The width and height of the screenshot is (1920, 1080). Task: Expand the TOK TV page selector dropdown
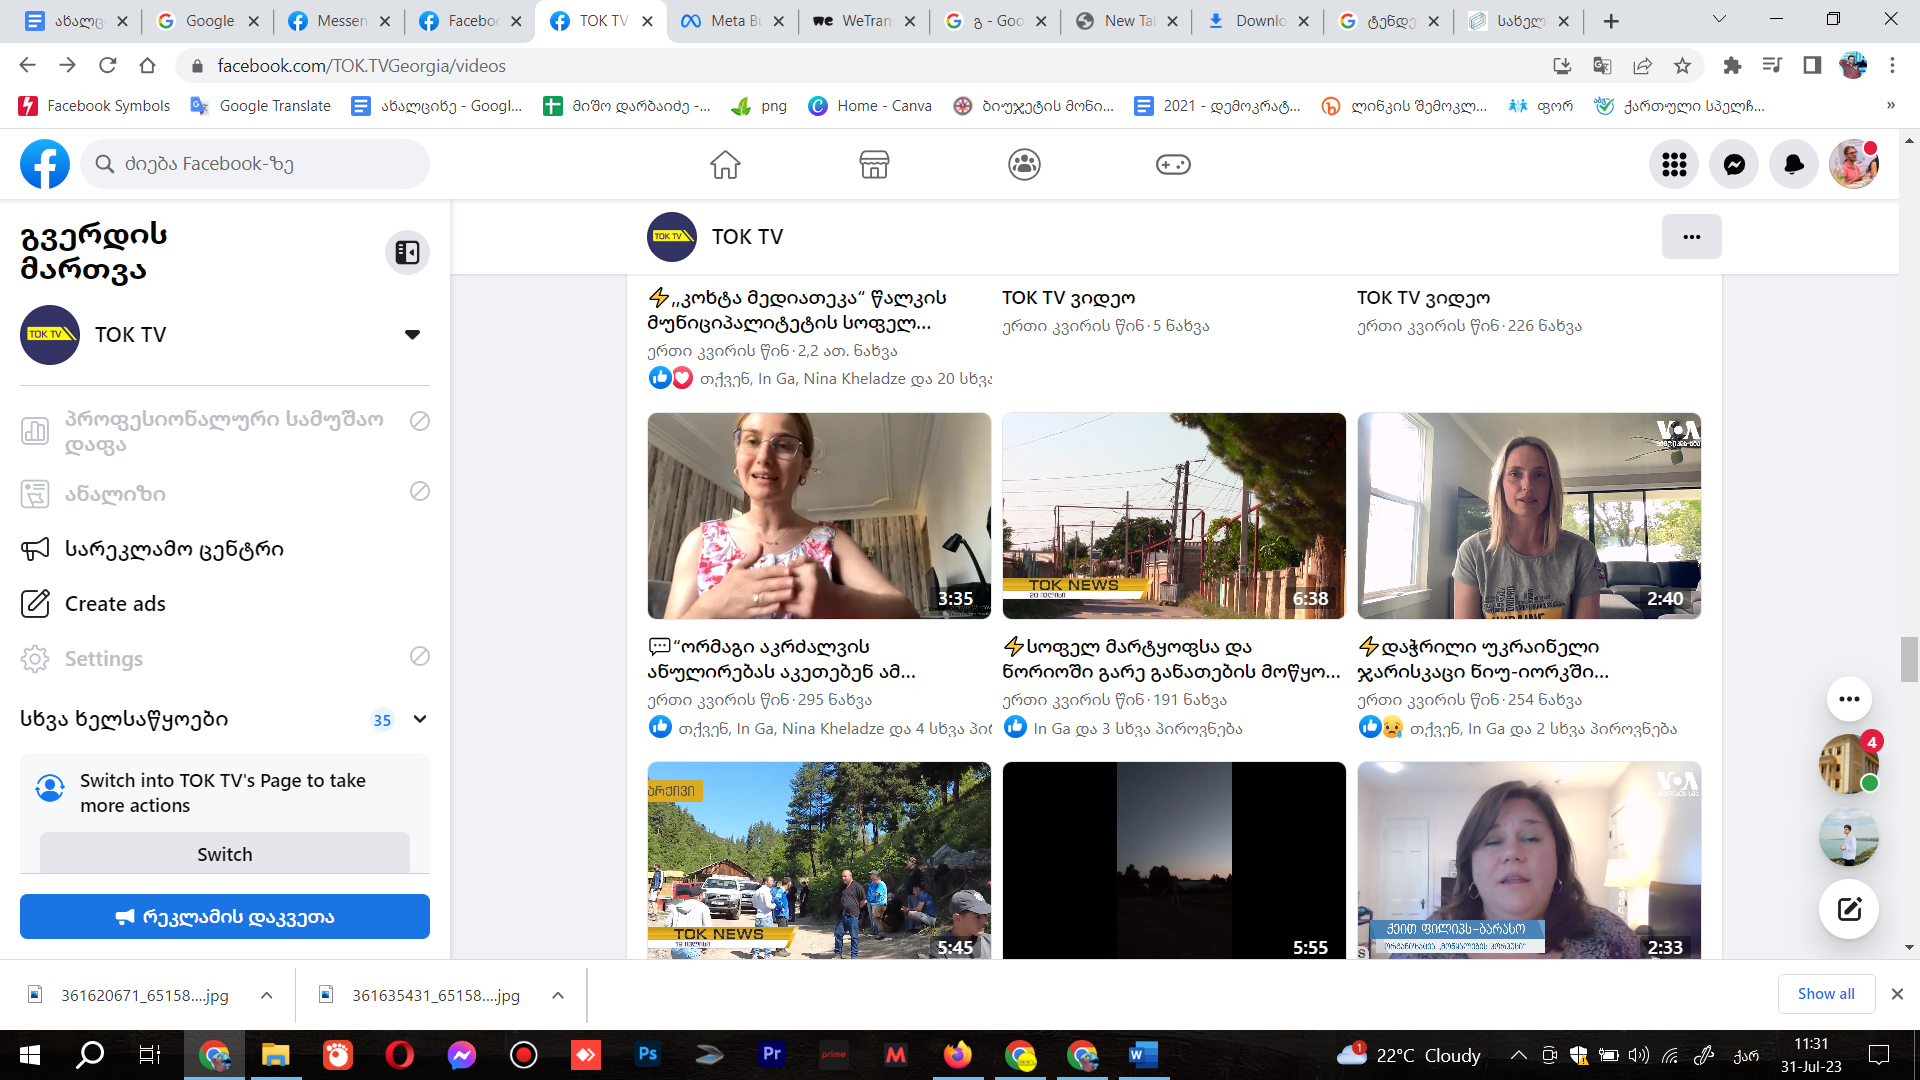click(x=412, y=335)
